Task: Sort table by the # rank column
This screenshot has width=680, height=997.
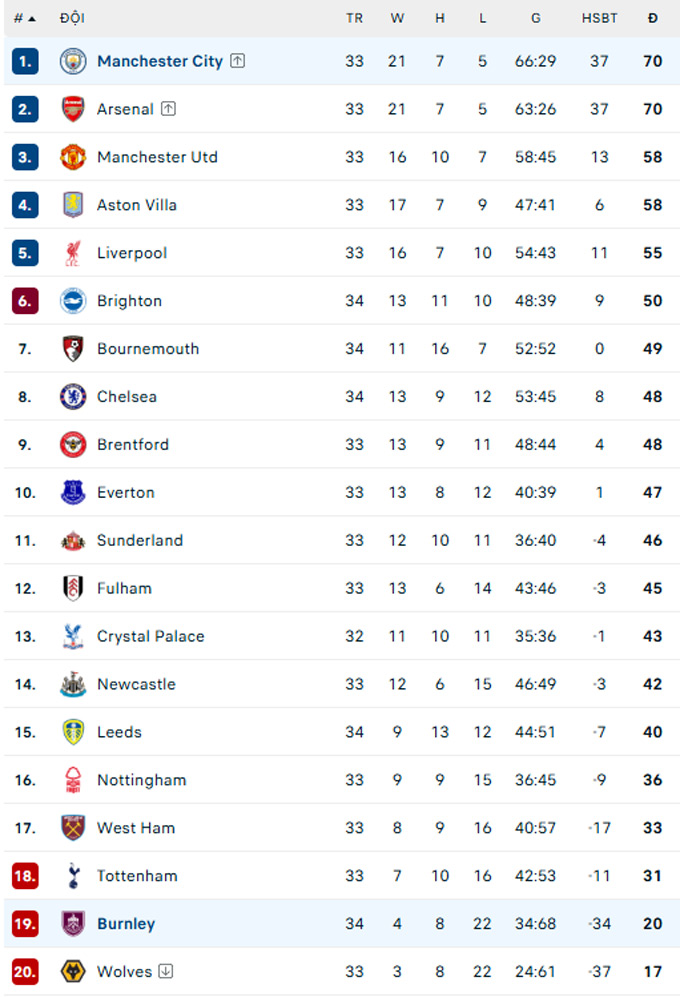Action: coord(24,18)
